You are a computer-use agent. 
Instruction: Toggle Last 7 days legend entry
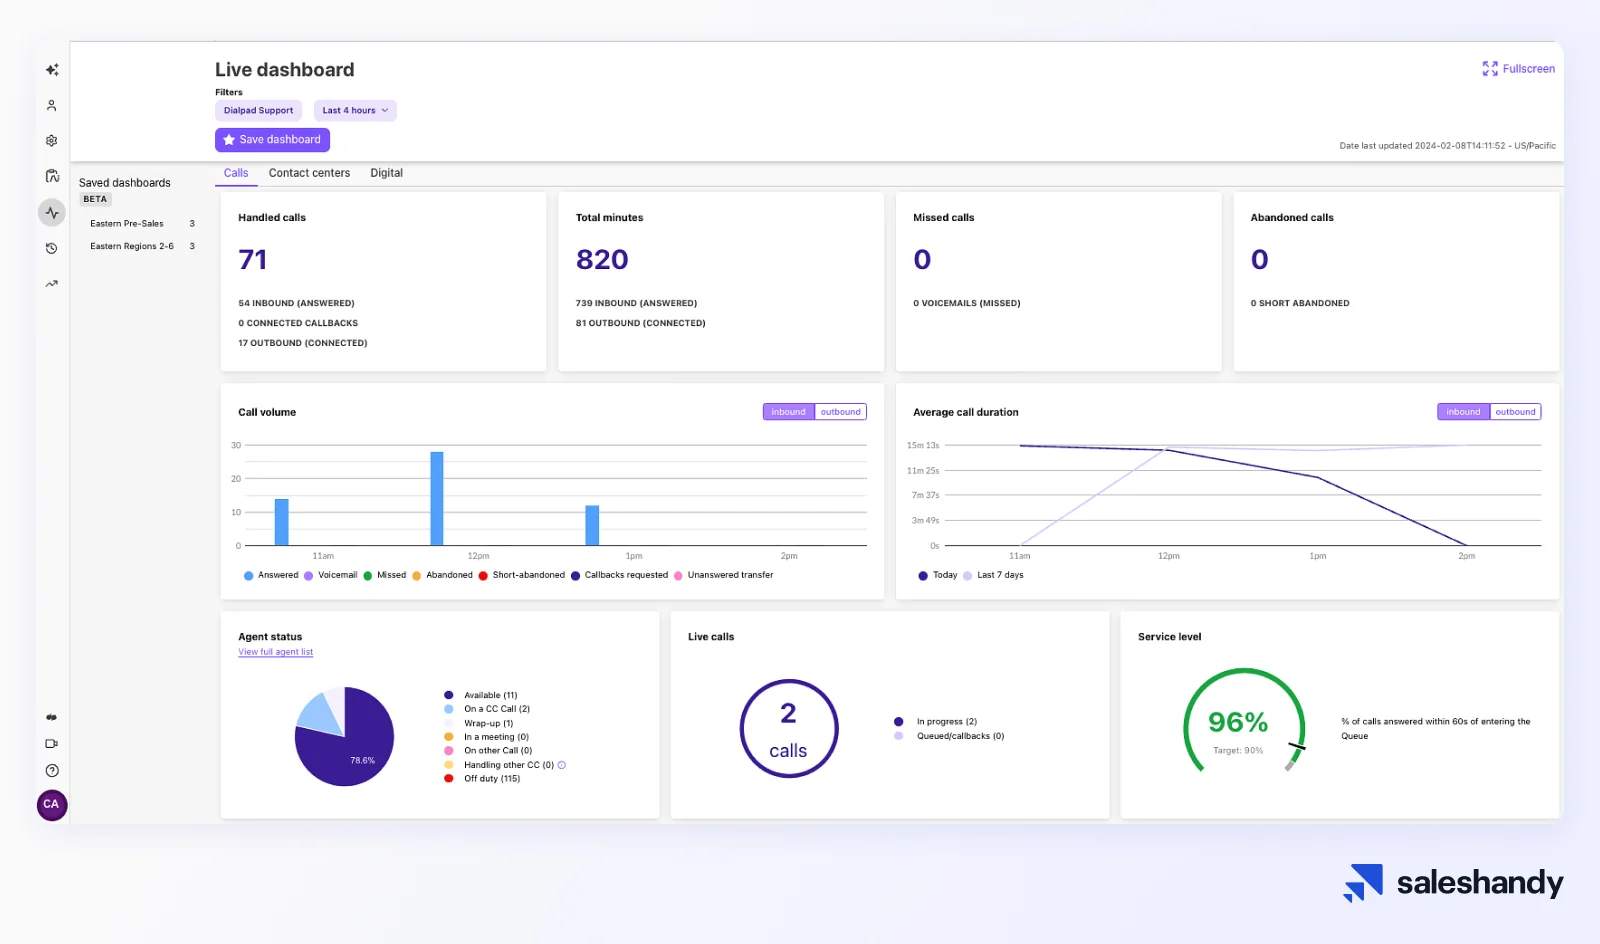[994, 575]
